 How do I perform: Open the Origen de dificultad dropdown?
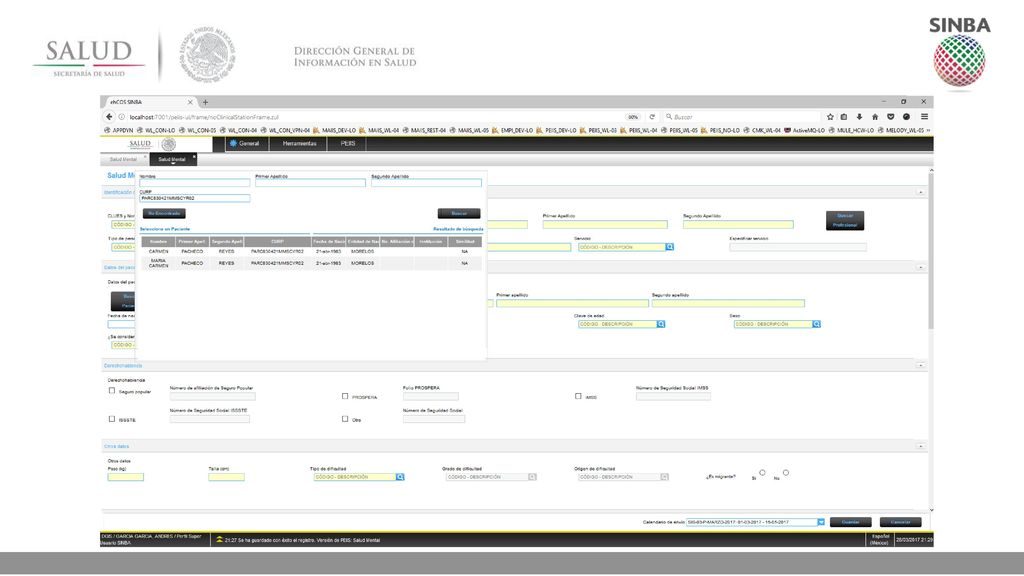pos(664,477)
